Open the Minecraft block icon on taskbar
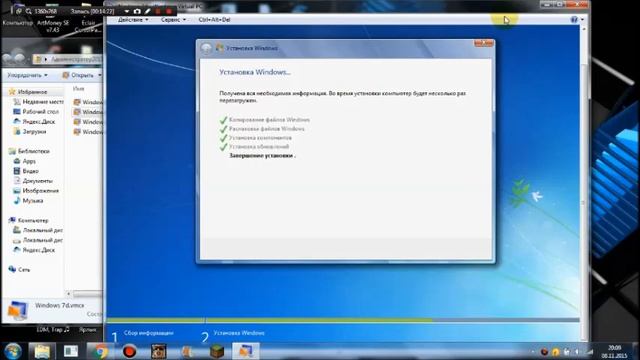 (217, 351)
